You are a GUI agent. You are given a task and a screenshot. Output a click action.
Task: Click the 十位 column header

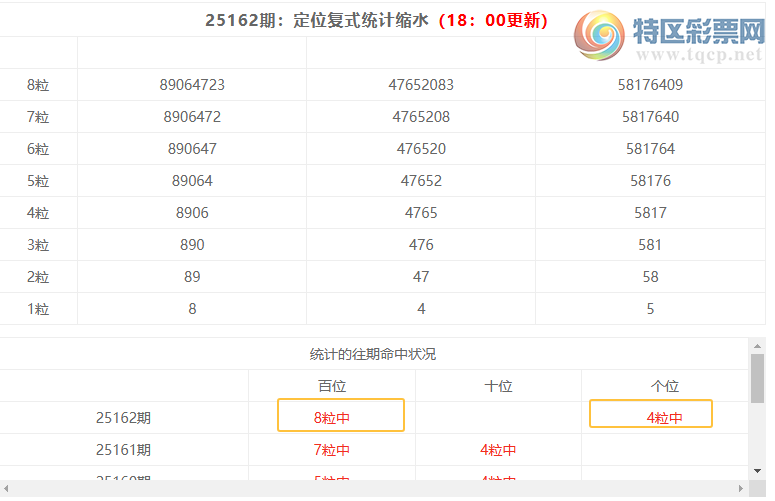pos(498,386)
